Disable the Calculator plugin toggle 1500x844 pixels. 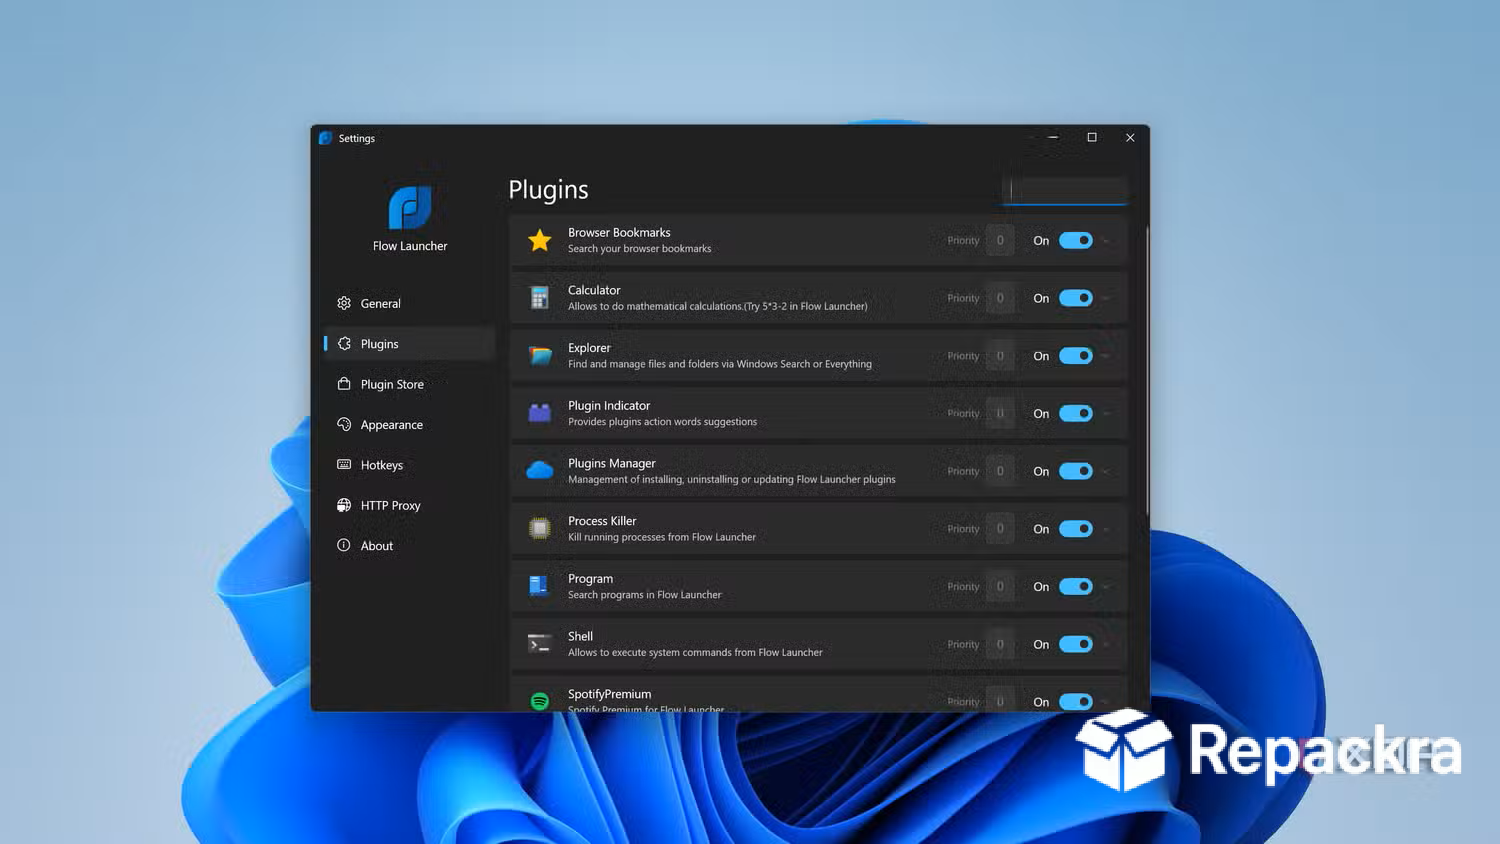(x=1076, y=298)
